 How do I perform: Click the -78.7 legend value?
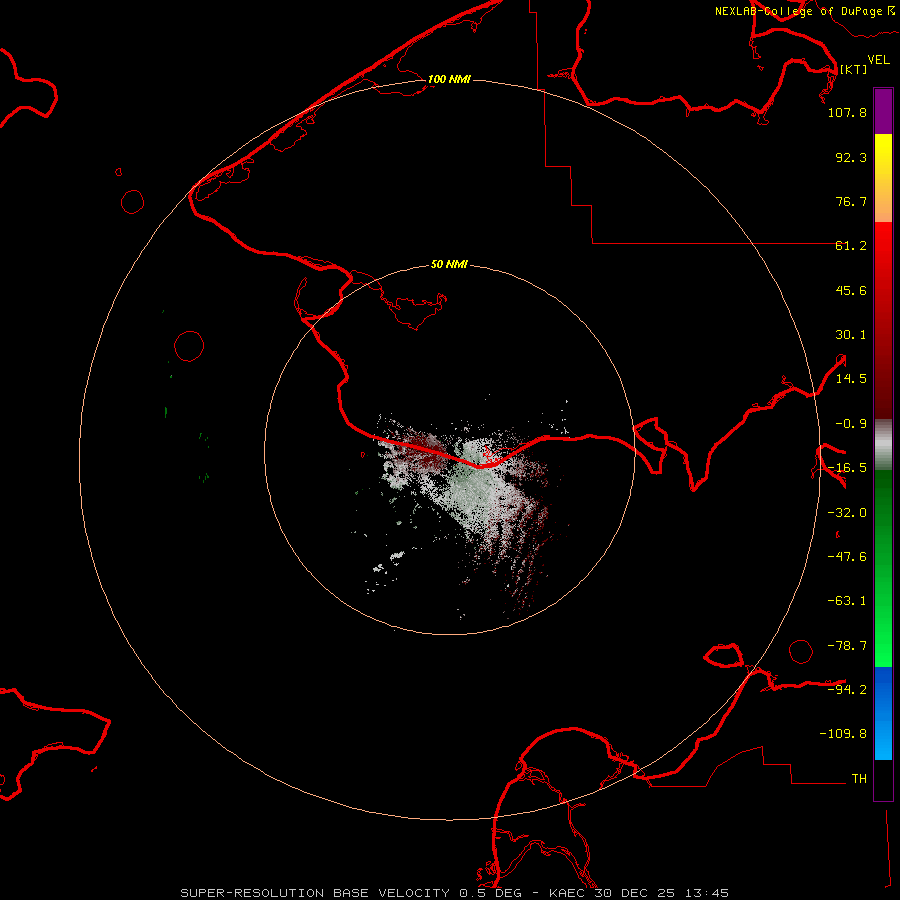[x=847, y=646]
